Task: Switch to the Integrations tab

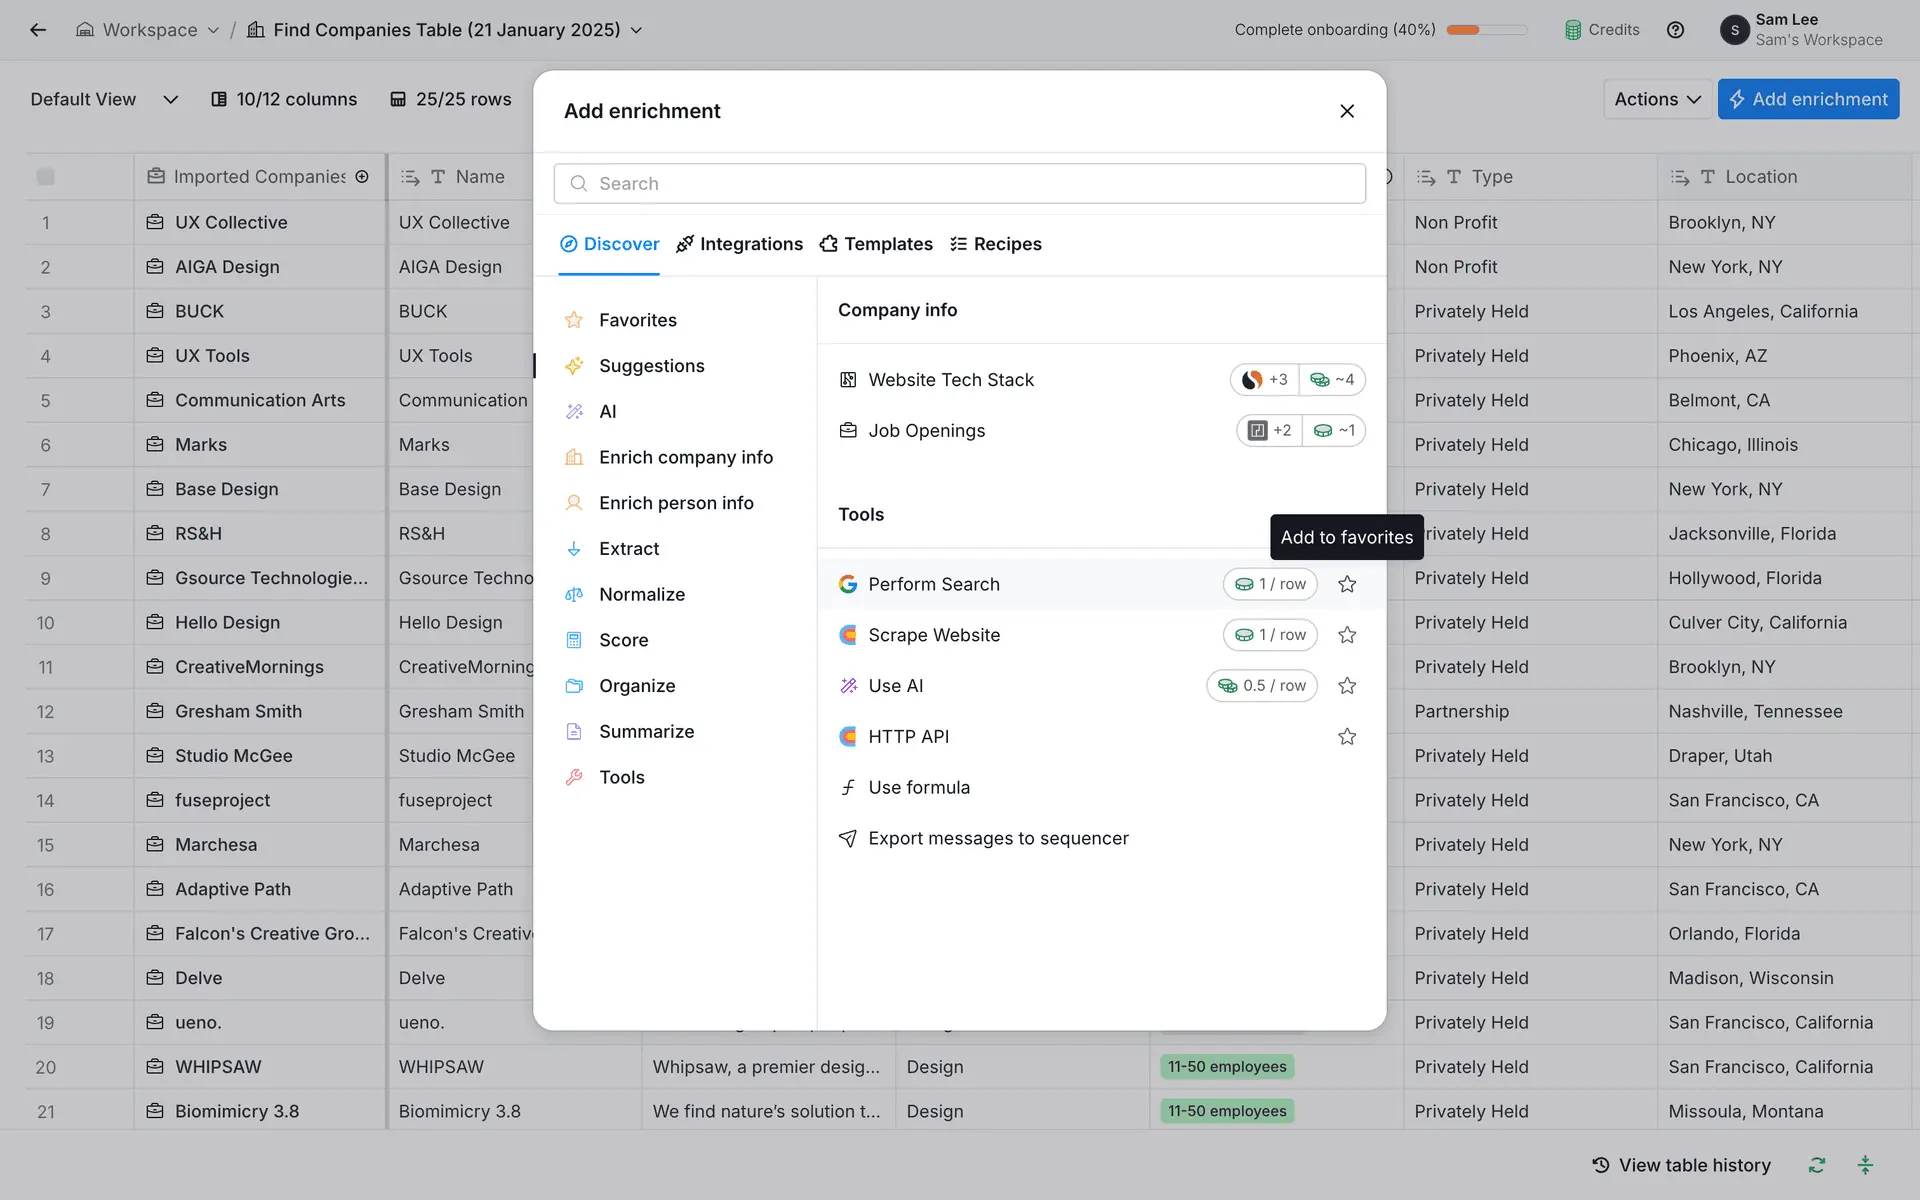Action: pyautogui.click(x=739, y=244)
